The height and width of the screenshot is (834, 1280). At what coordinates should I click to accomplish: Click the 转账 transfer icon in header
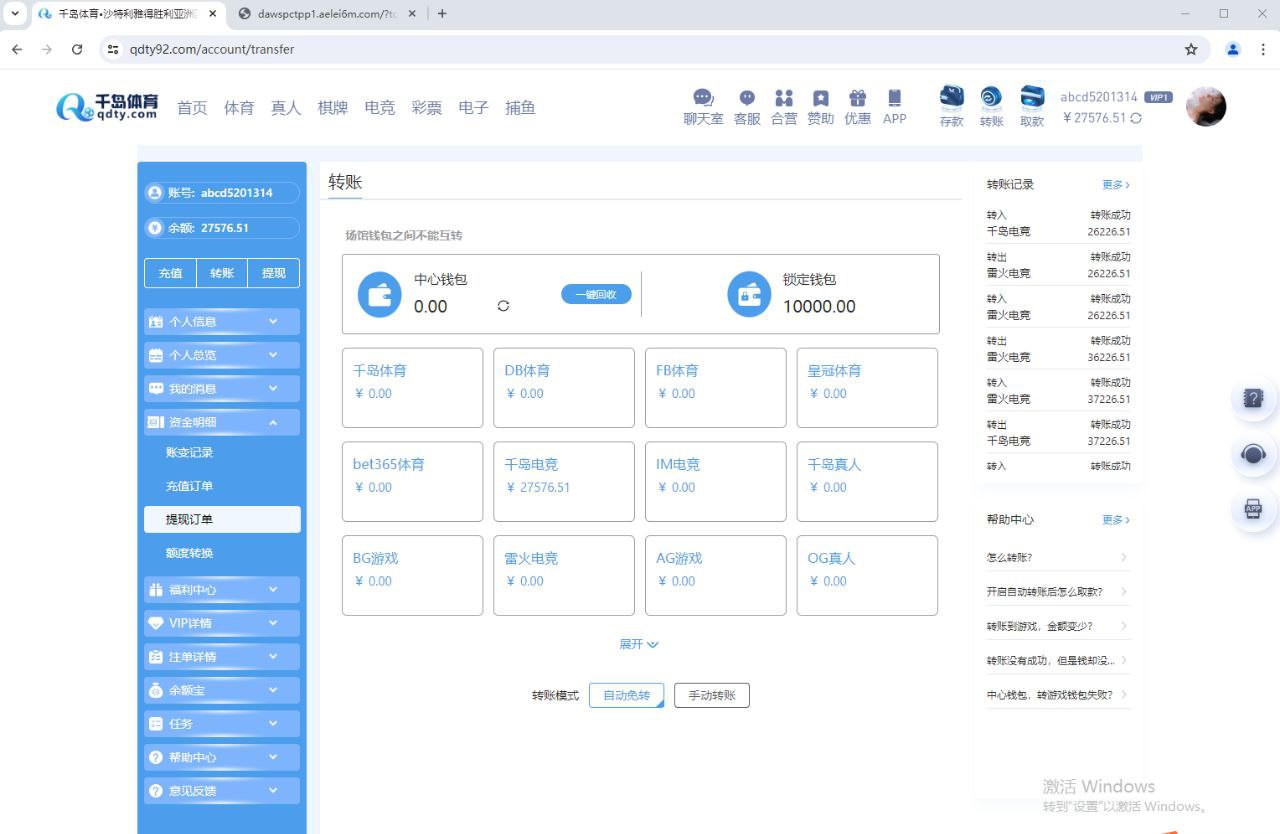click(991, 107)
